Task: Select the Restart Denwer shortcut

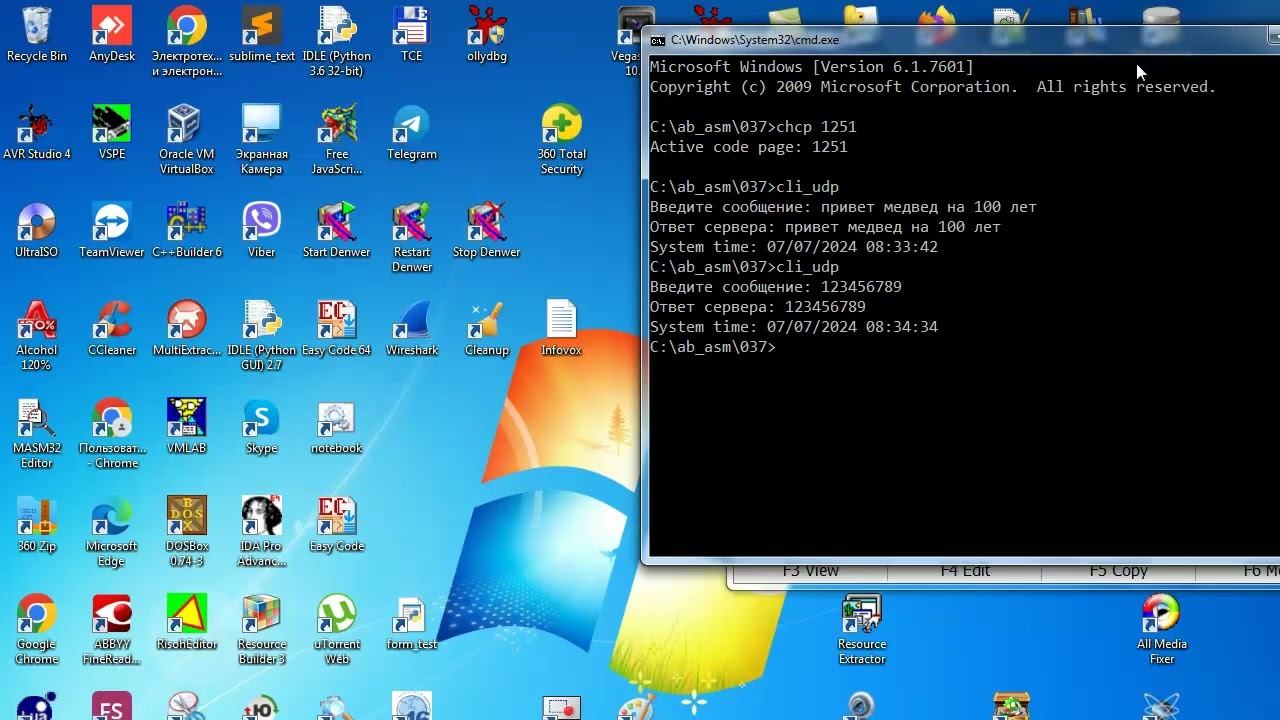Action: pos(412,238)
